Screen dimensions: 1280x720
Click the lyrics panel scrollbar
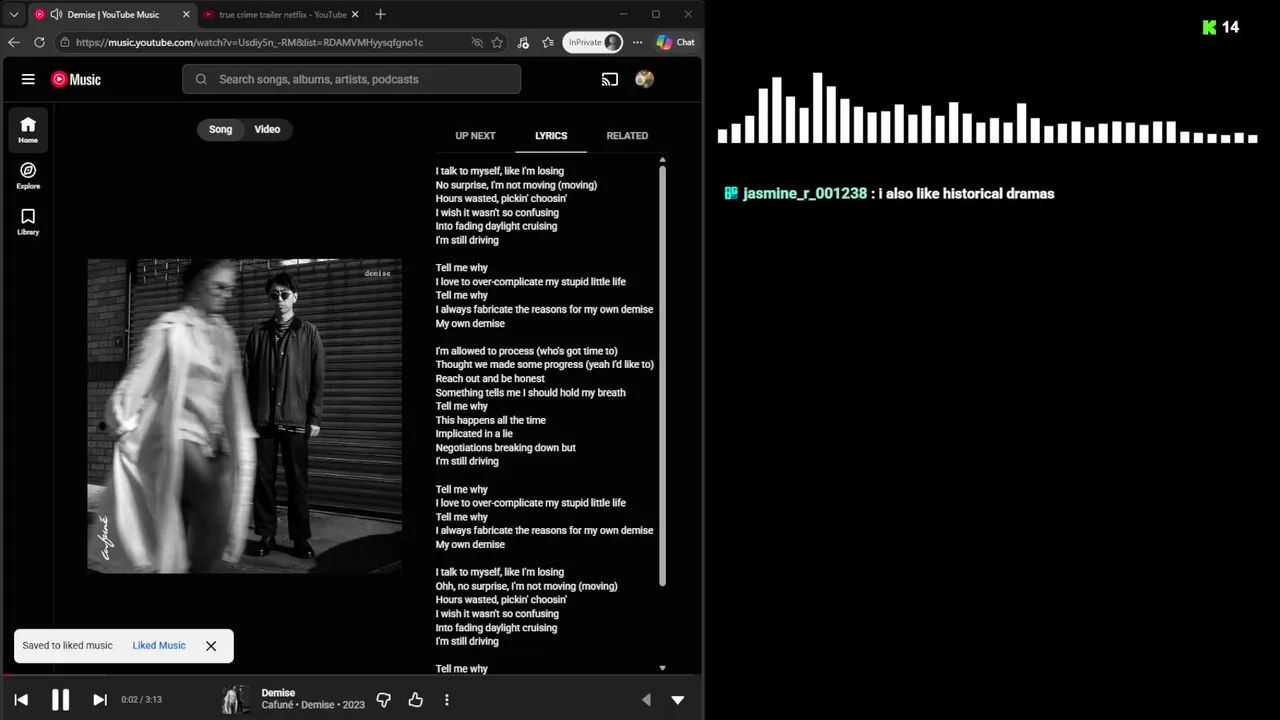pos(662,375)
